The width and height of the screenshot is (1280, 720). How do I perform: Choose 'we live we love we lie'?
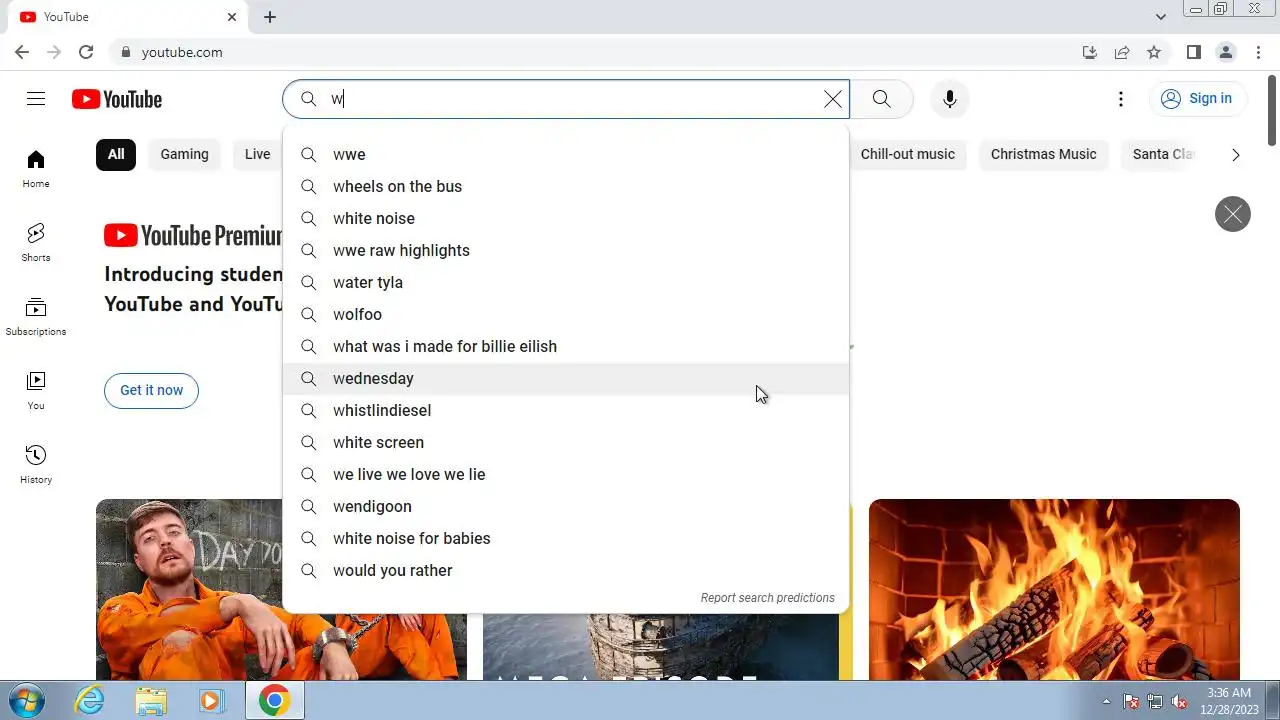click(566, 474)
